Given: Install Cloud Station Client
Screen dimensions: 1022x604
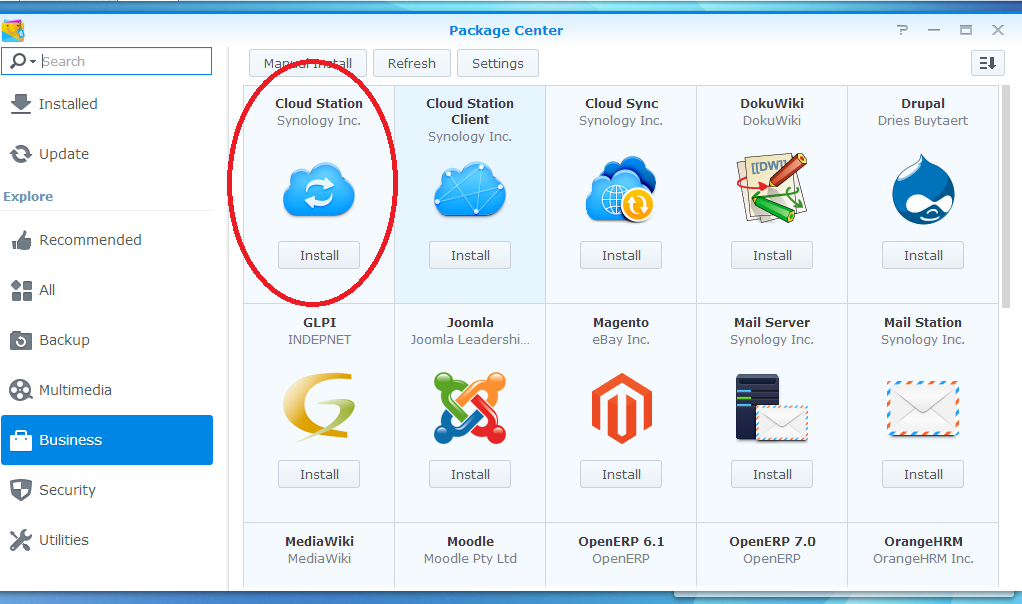Looking at the screenshot, I should 470,255.
